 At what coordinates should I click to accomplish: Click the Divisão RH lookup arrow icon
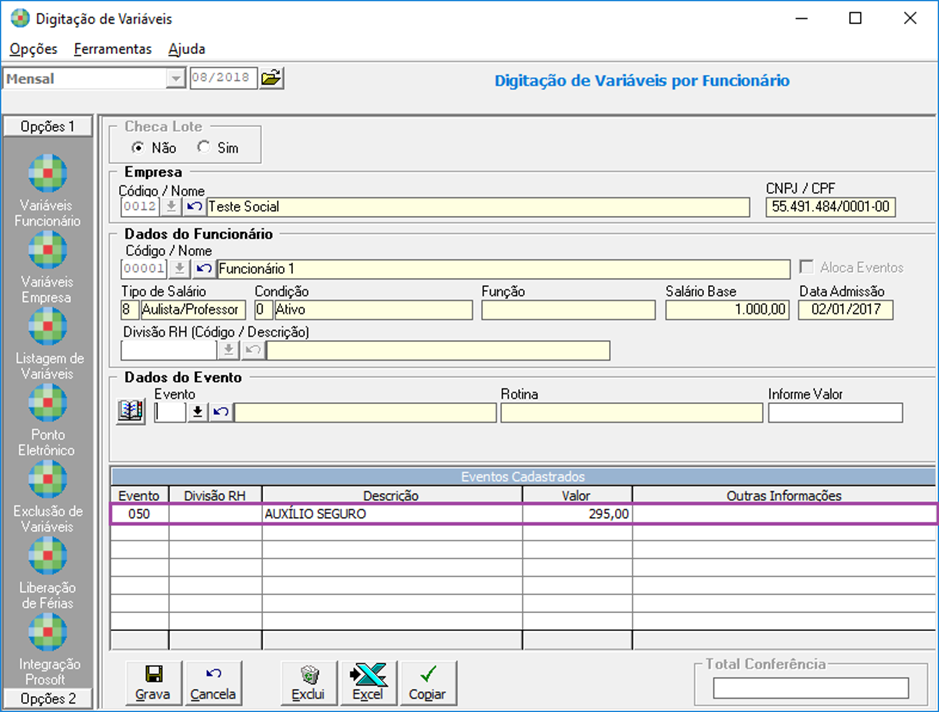coord(228,350)
